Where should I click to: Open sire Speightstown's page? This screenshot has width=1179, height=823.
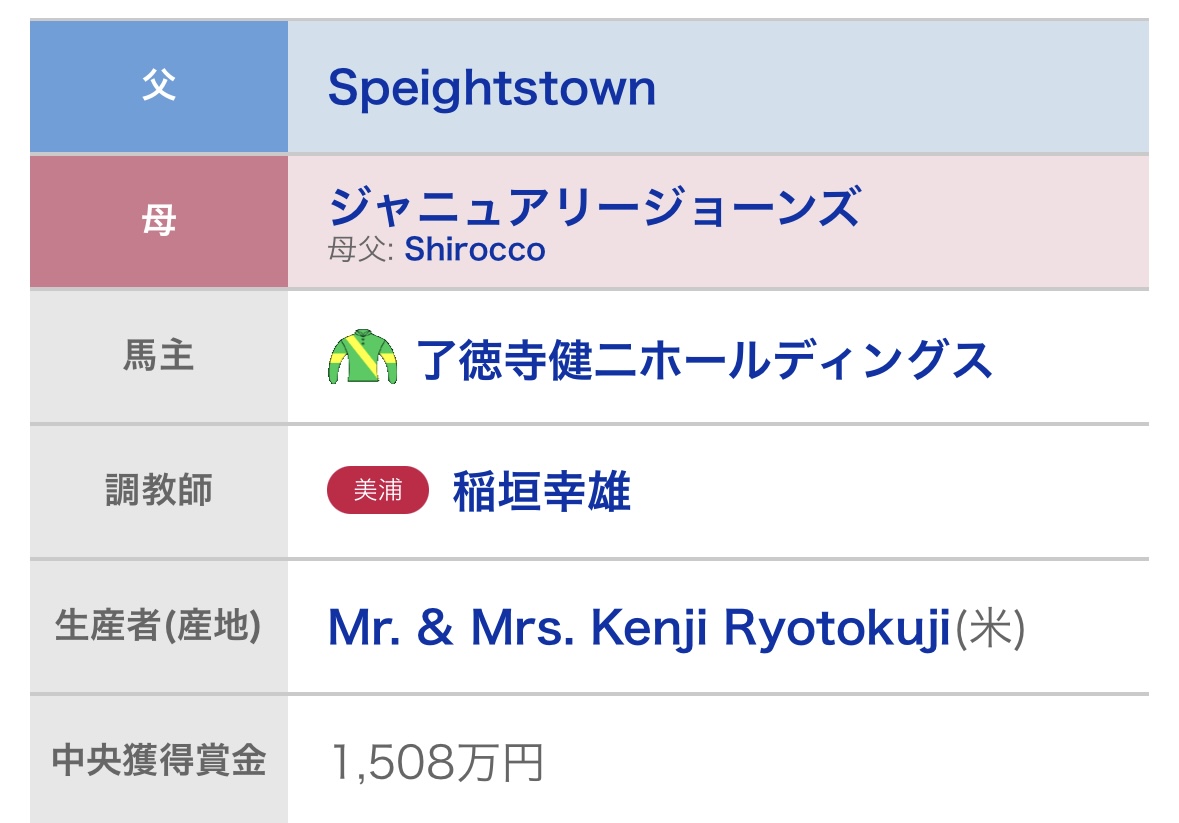click(491, 88)
